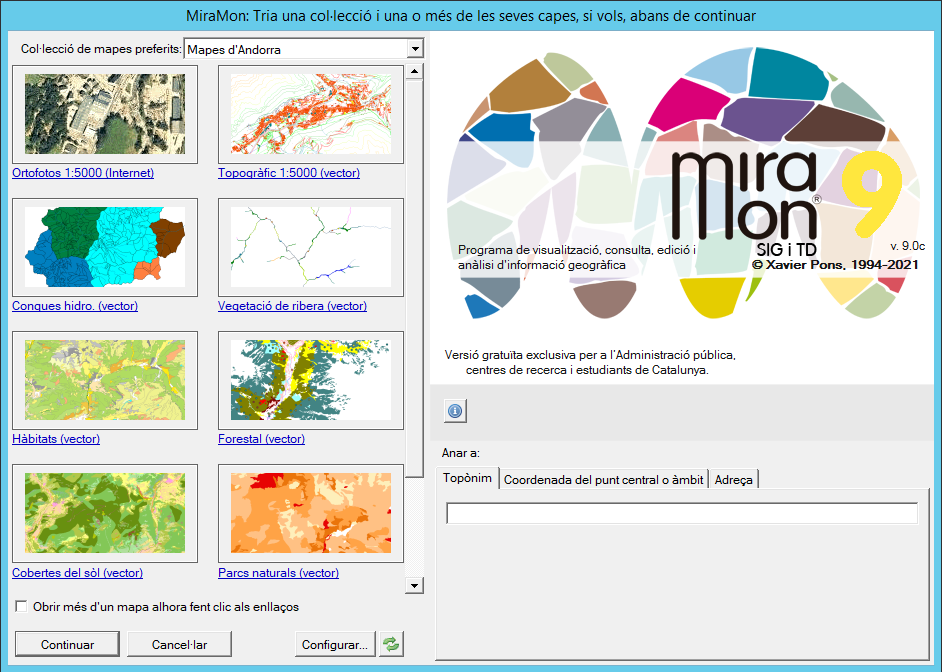Click the green refresh arrows icon

[391, 644]
